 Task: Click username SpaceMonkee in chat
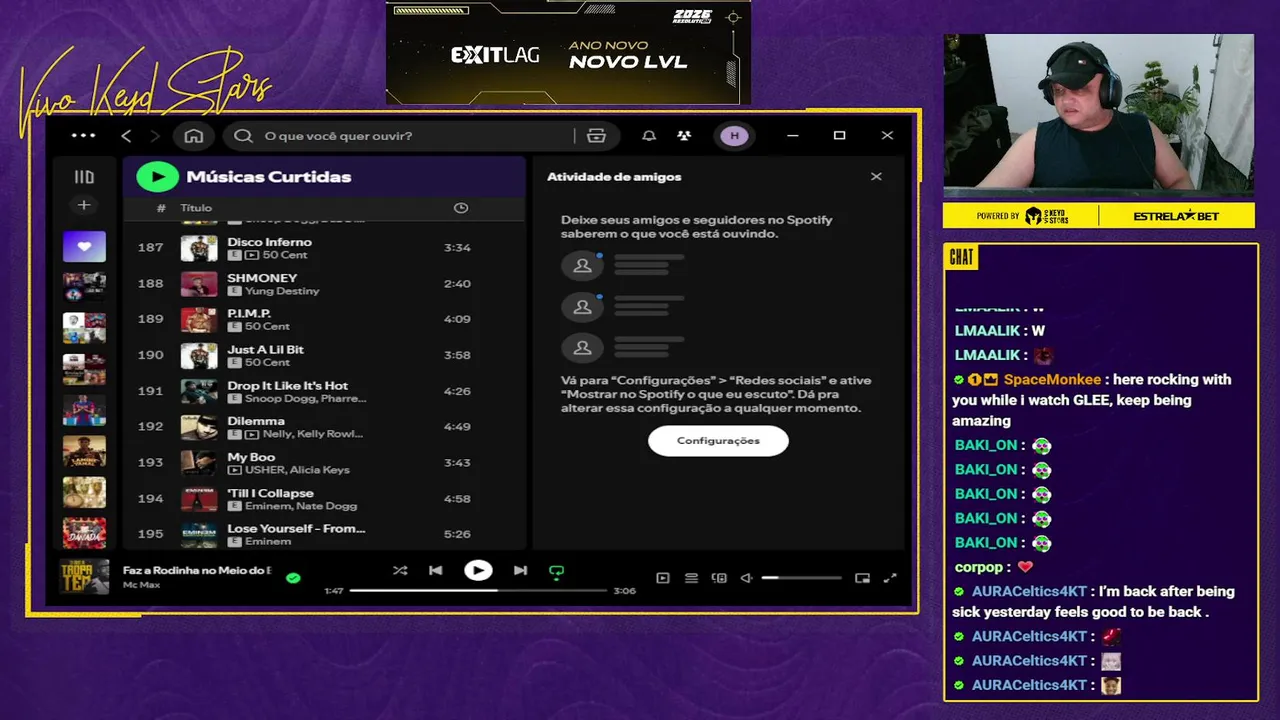coord(1052,380)
